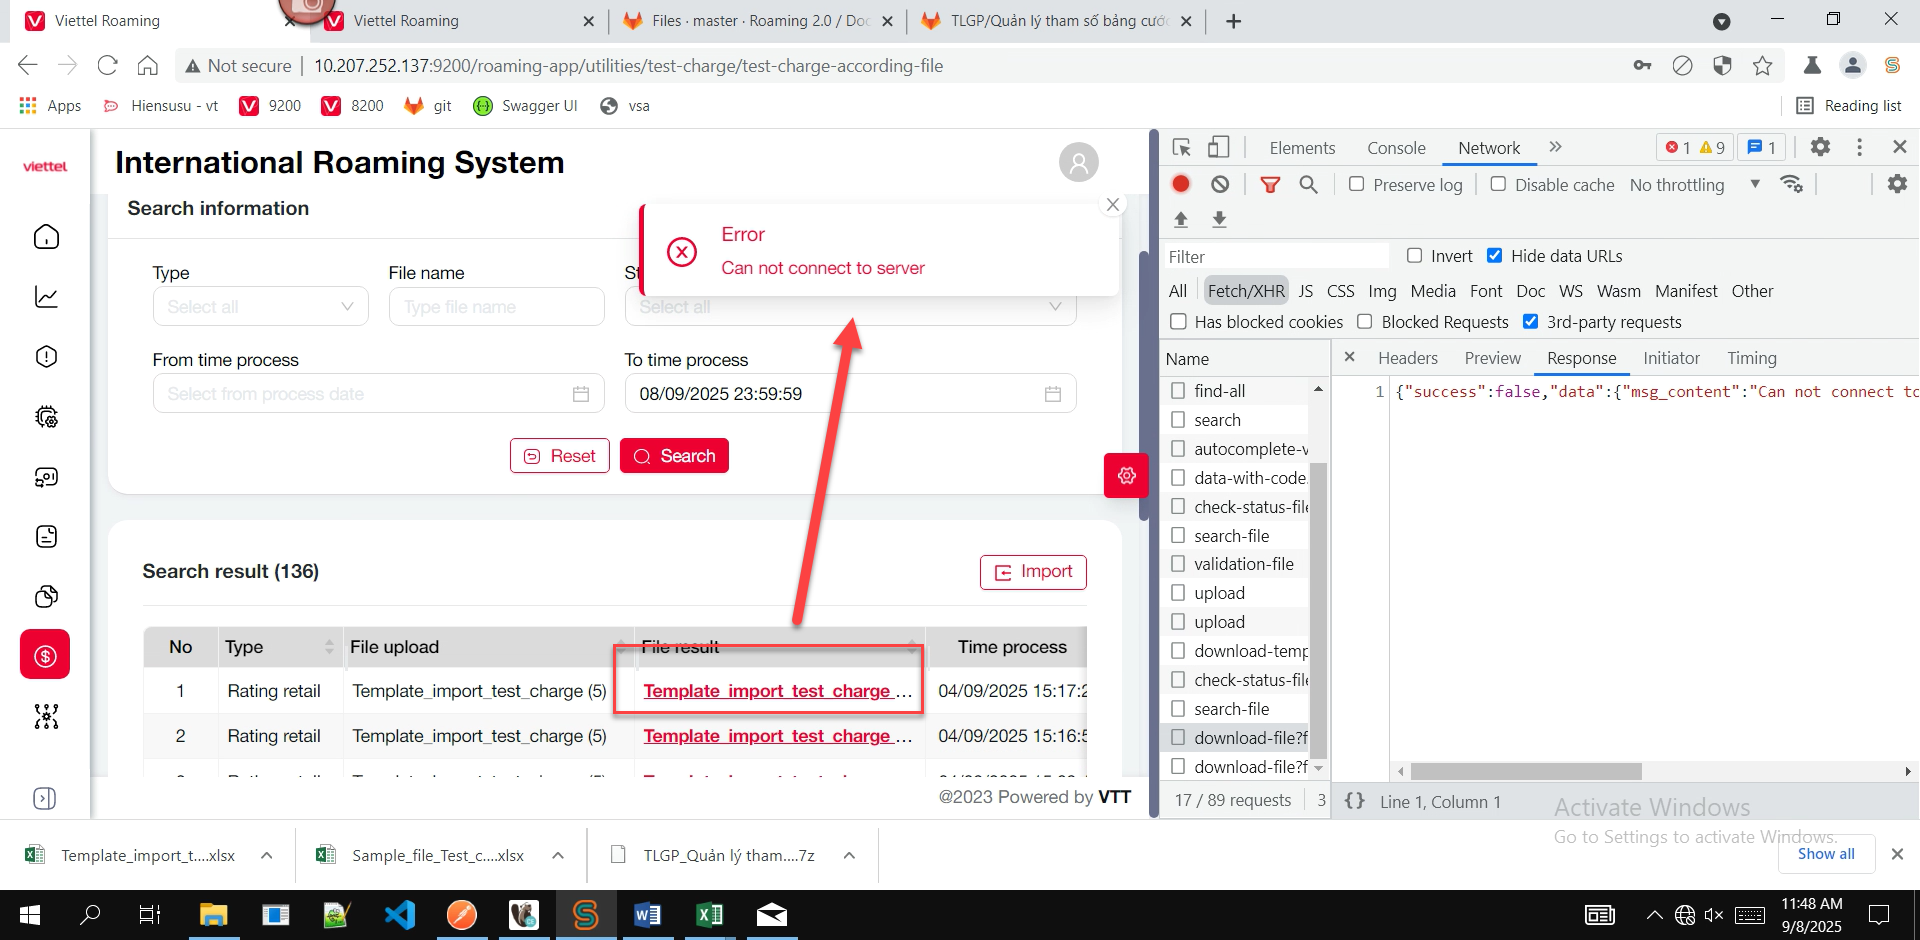Viewport: 1920px width, 940px height.
Task: Open the Preview tab of the request
Action: pos(1492,358)
